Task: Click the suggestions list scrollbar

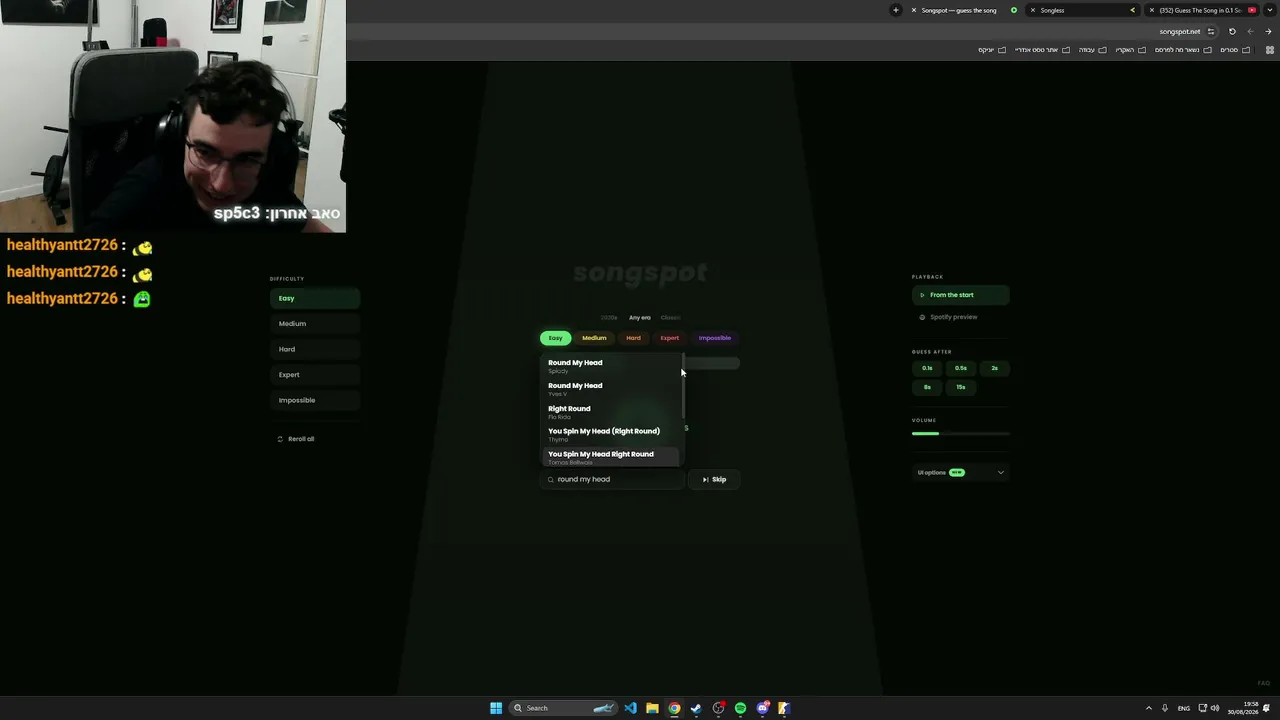Action: point(683,386)
